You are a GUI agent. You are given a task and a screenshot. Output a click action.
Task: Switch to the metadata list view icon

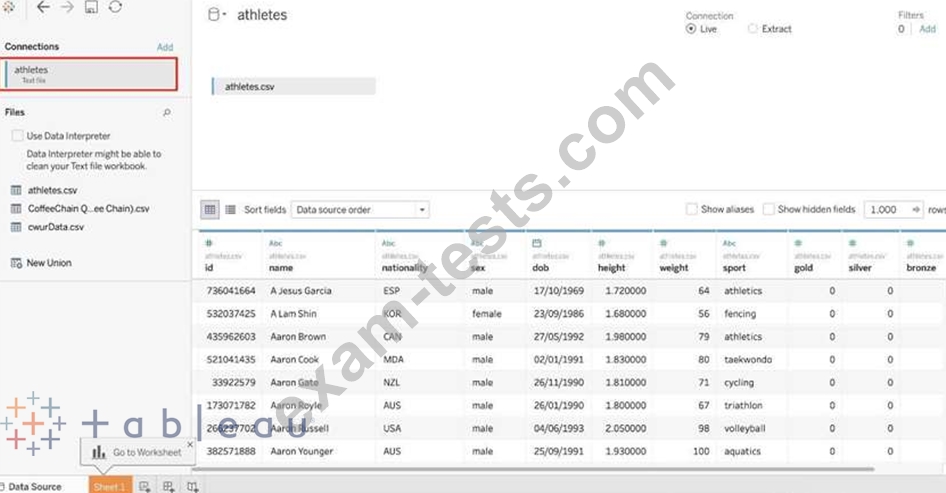(x=230, y=210)
